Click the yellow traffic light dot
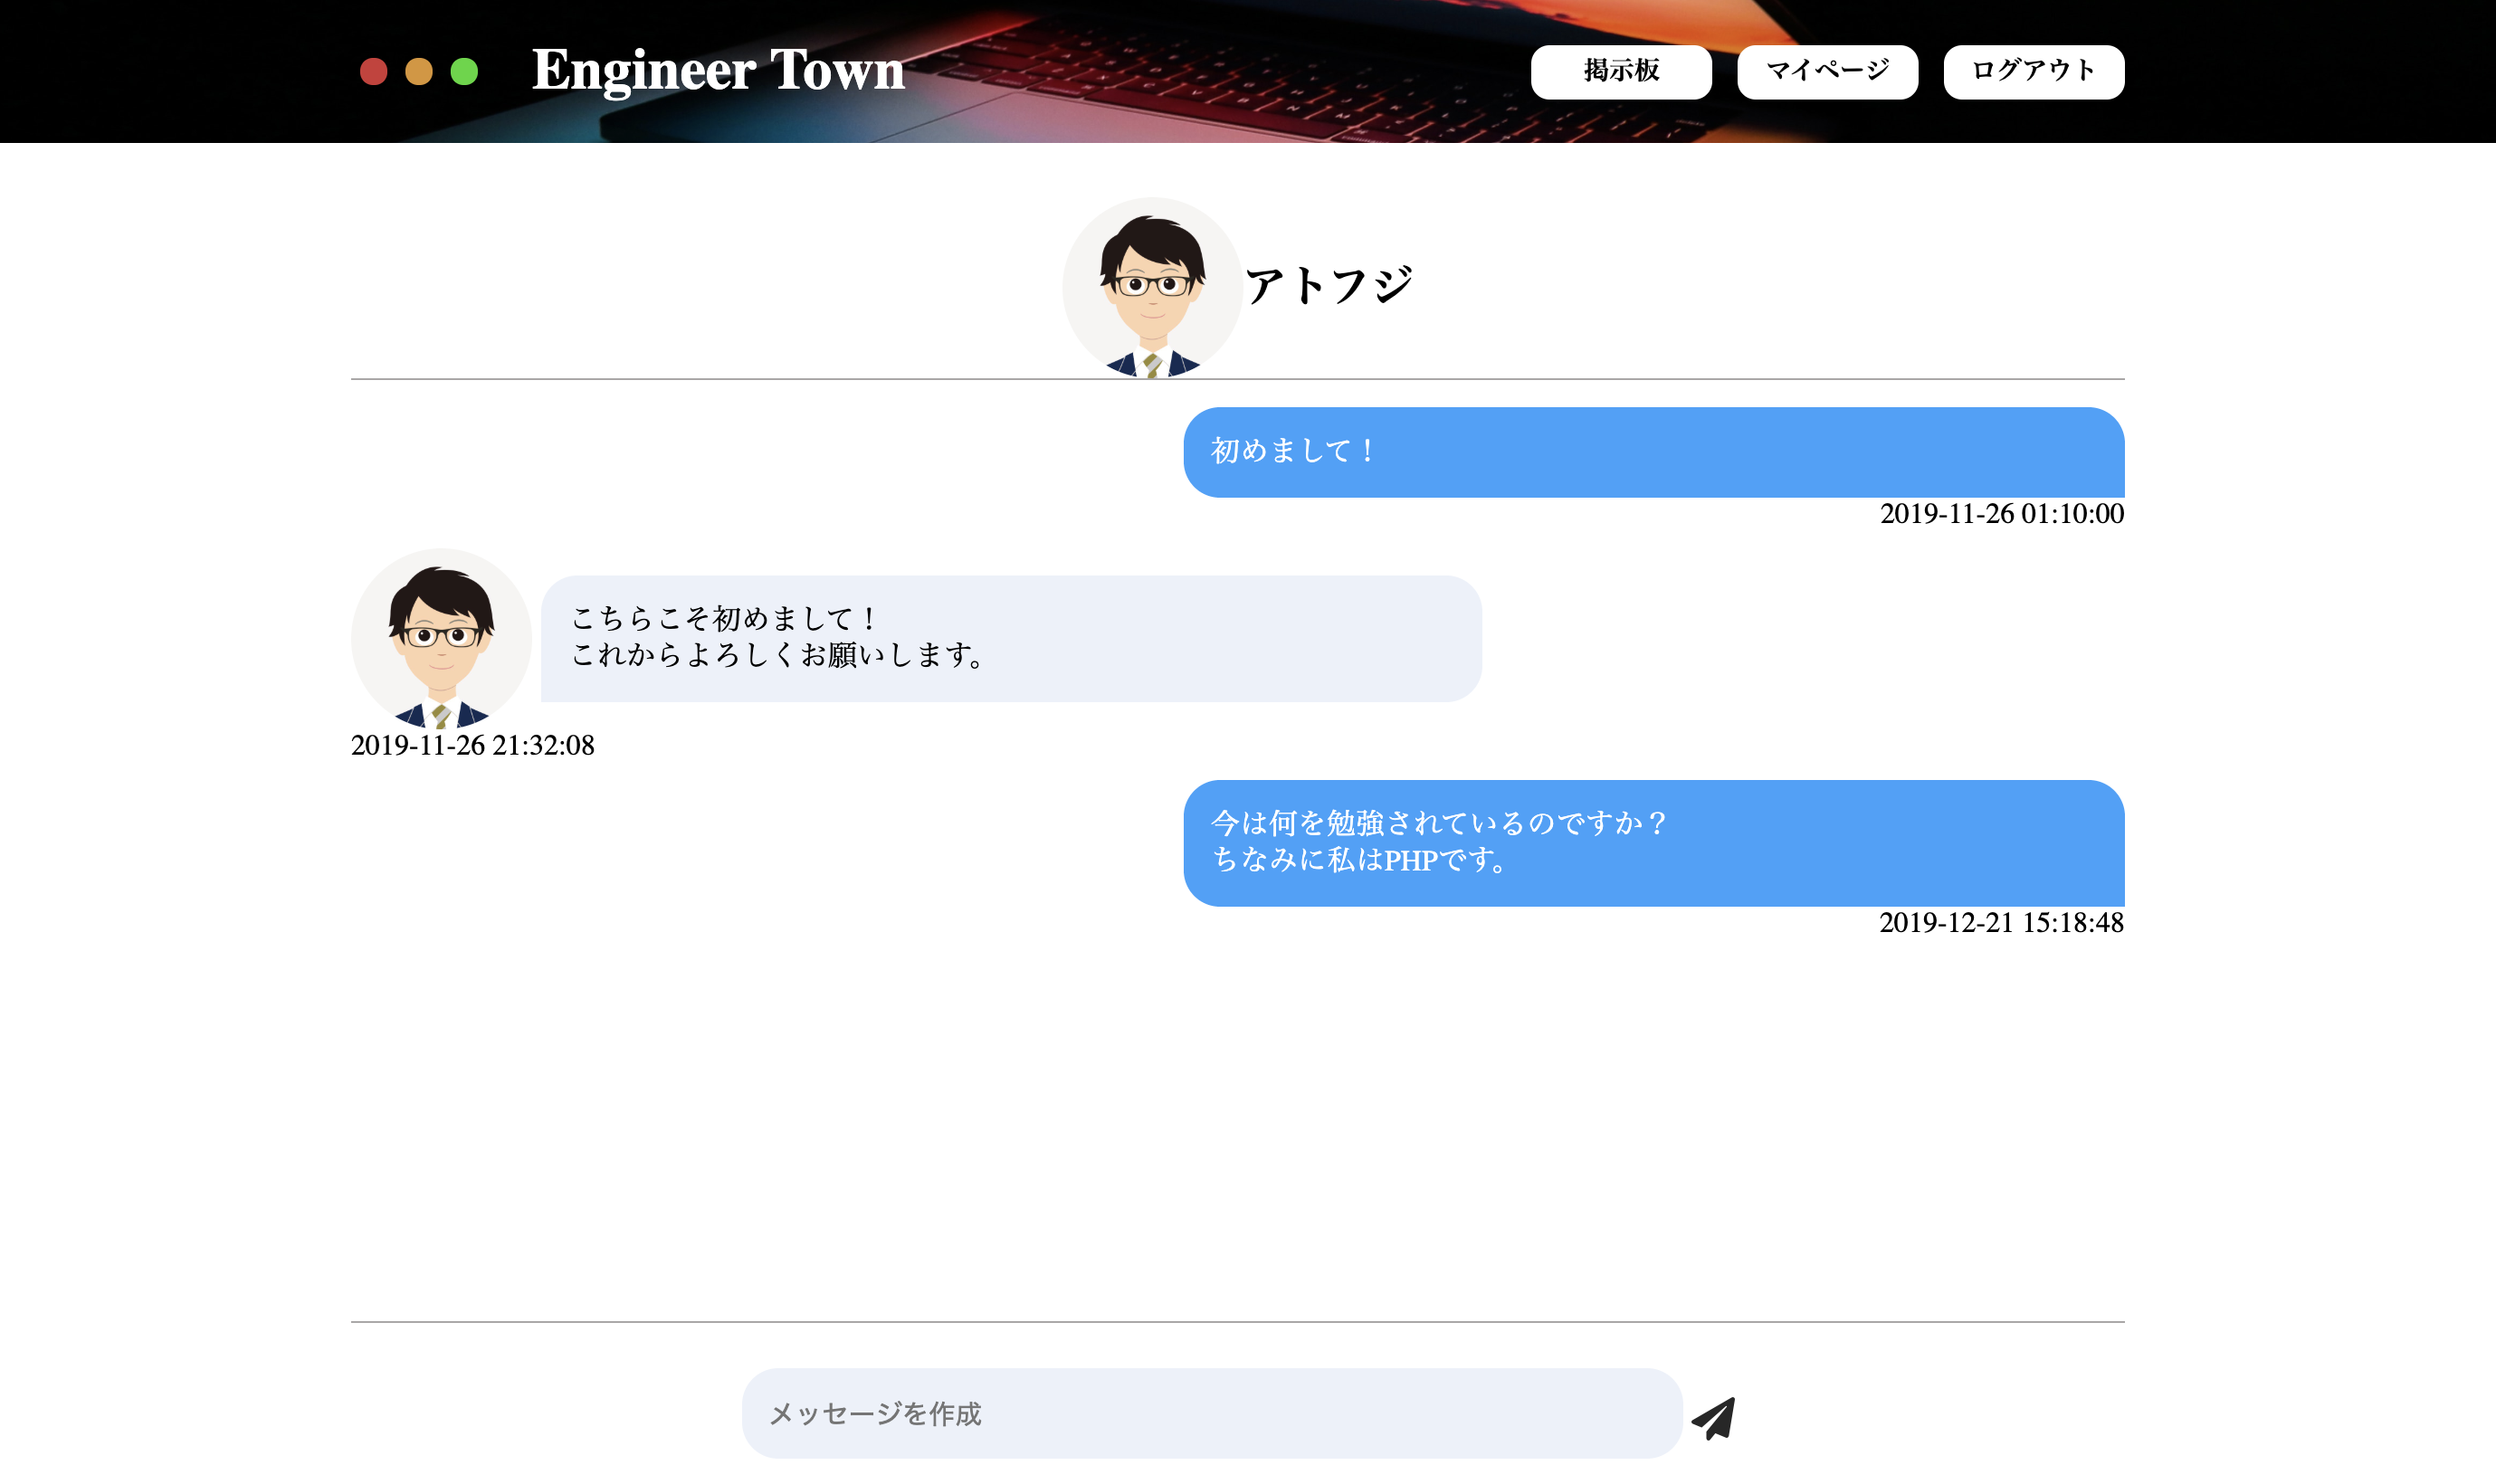 (x=420, y=71)
